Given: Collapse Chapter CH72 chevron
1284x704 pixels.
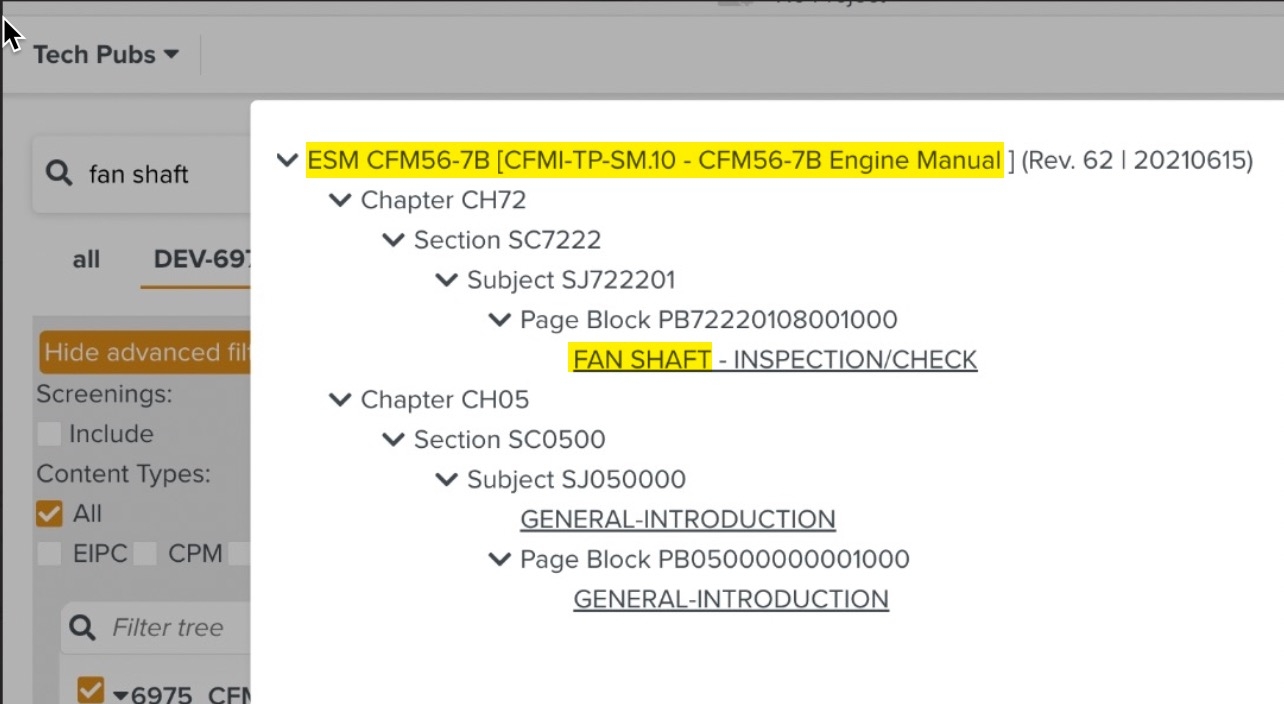Looking at the screenshot, I should (x=341, y=200).
